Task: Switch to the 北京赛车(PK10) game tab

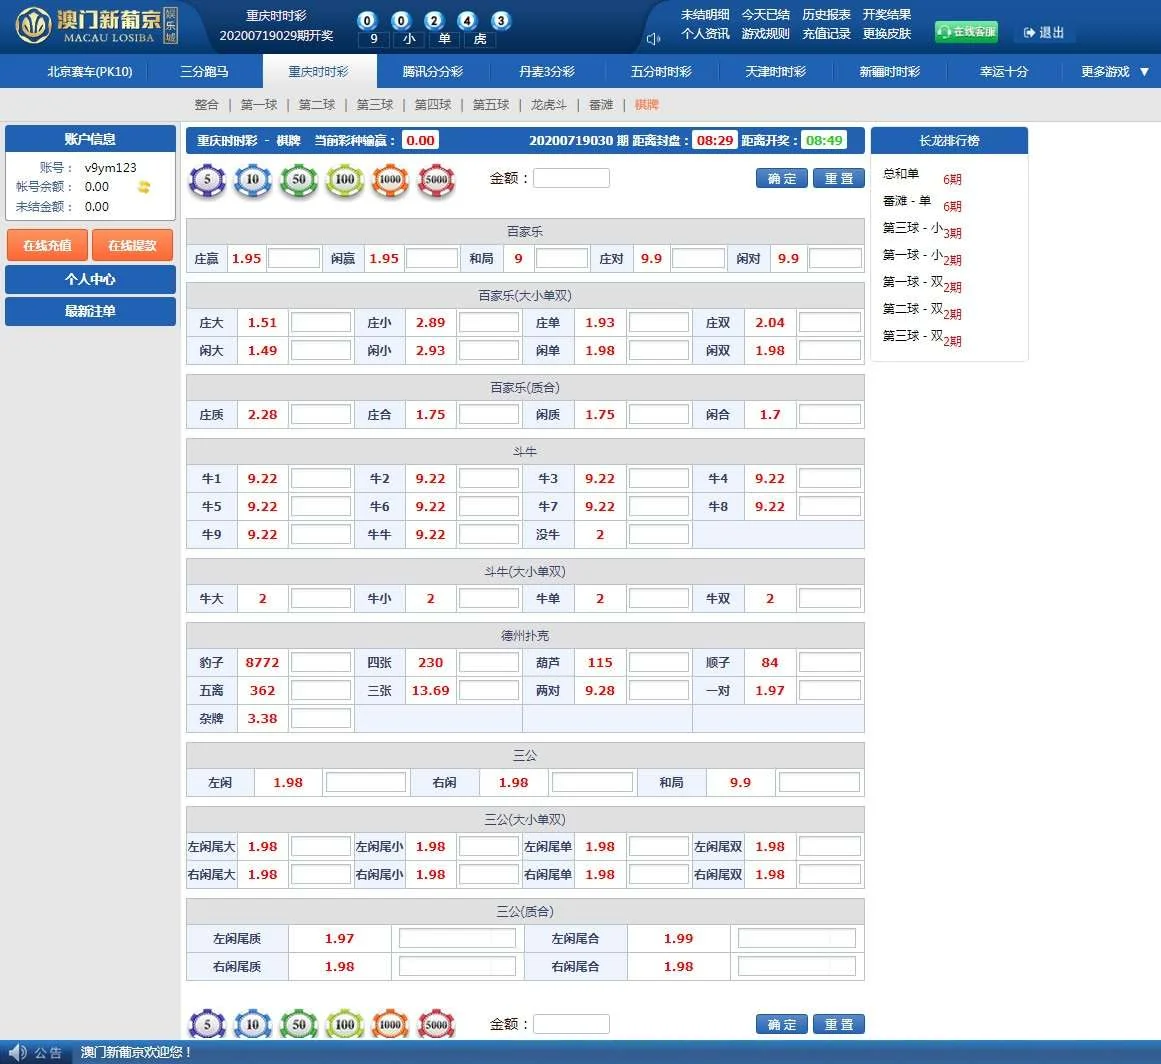Action: tap(90, 72)
